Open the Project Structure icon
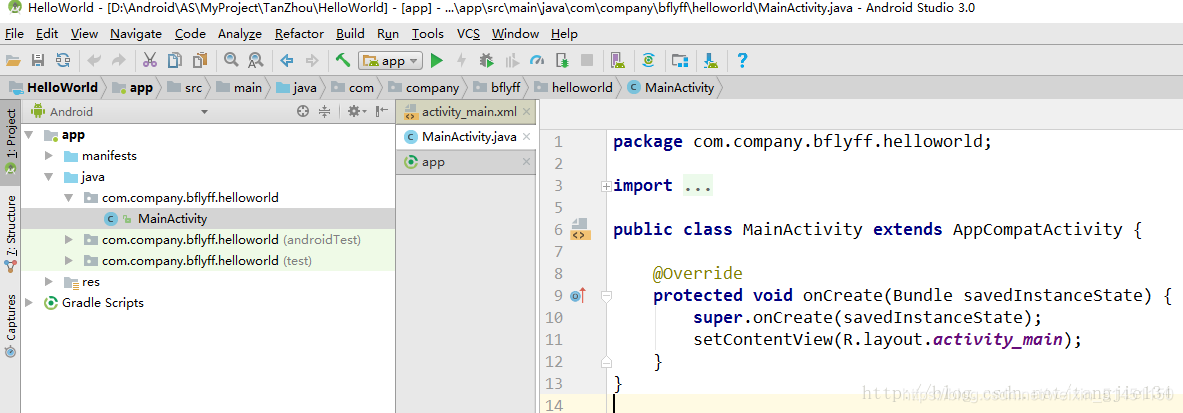 click(681, 60)
